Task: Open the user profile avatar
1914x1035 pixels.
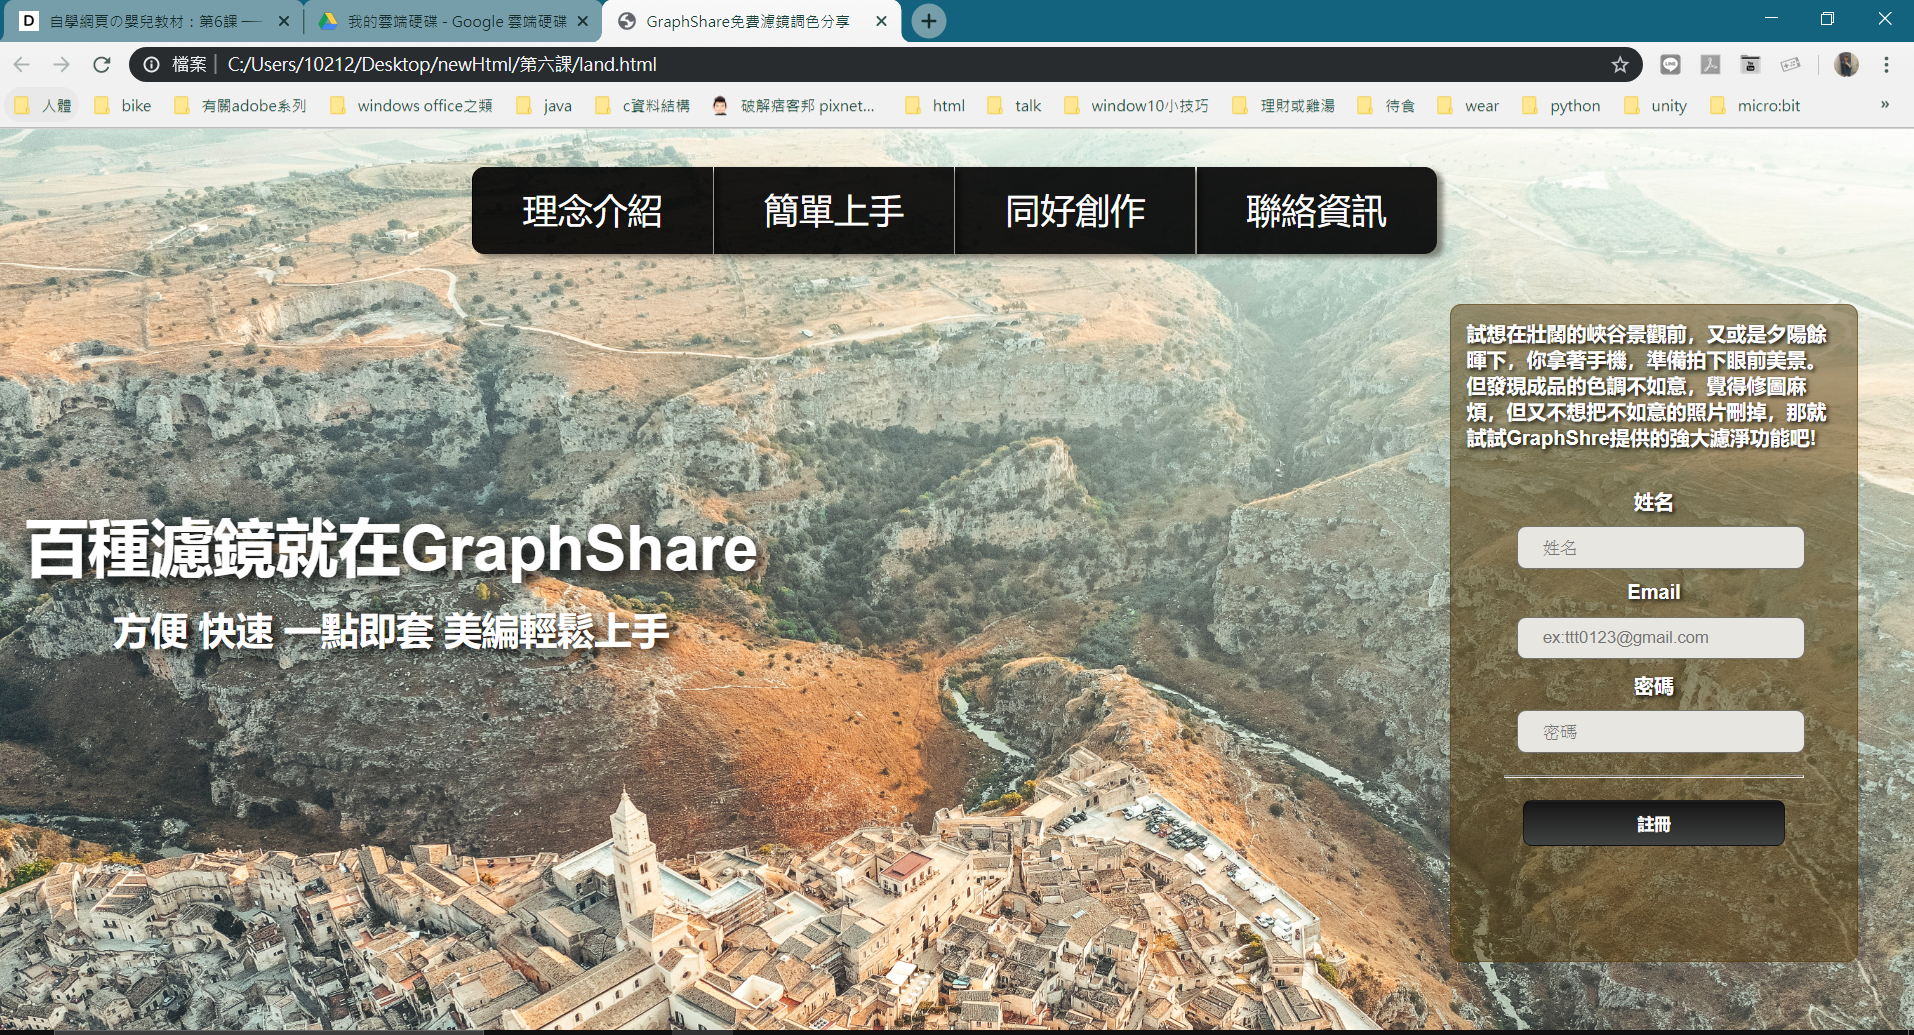Action: click(x=1846, y=65)
